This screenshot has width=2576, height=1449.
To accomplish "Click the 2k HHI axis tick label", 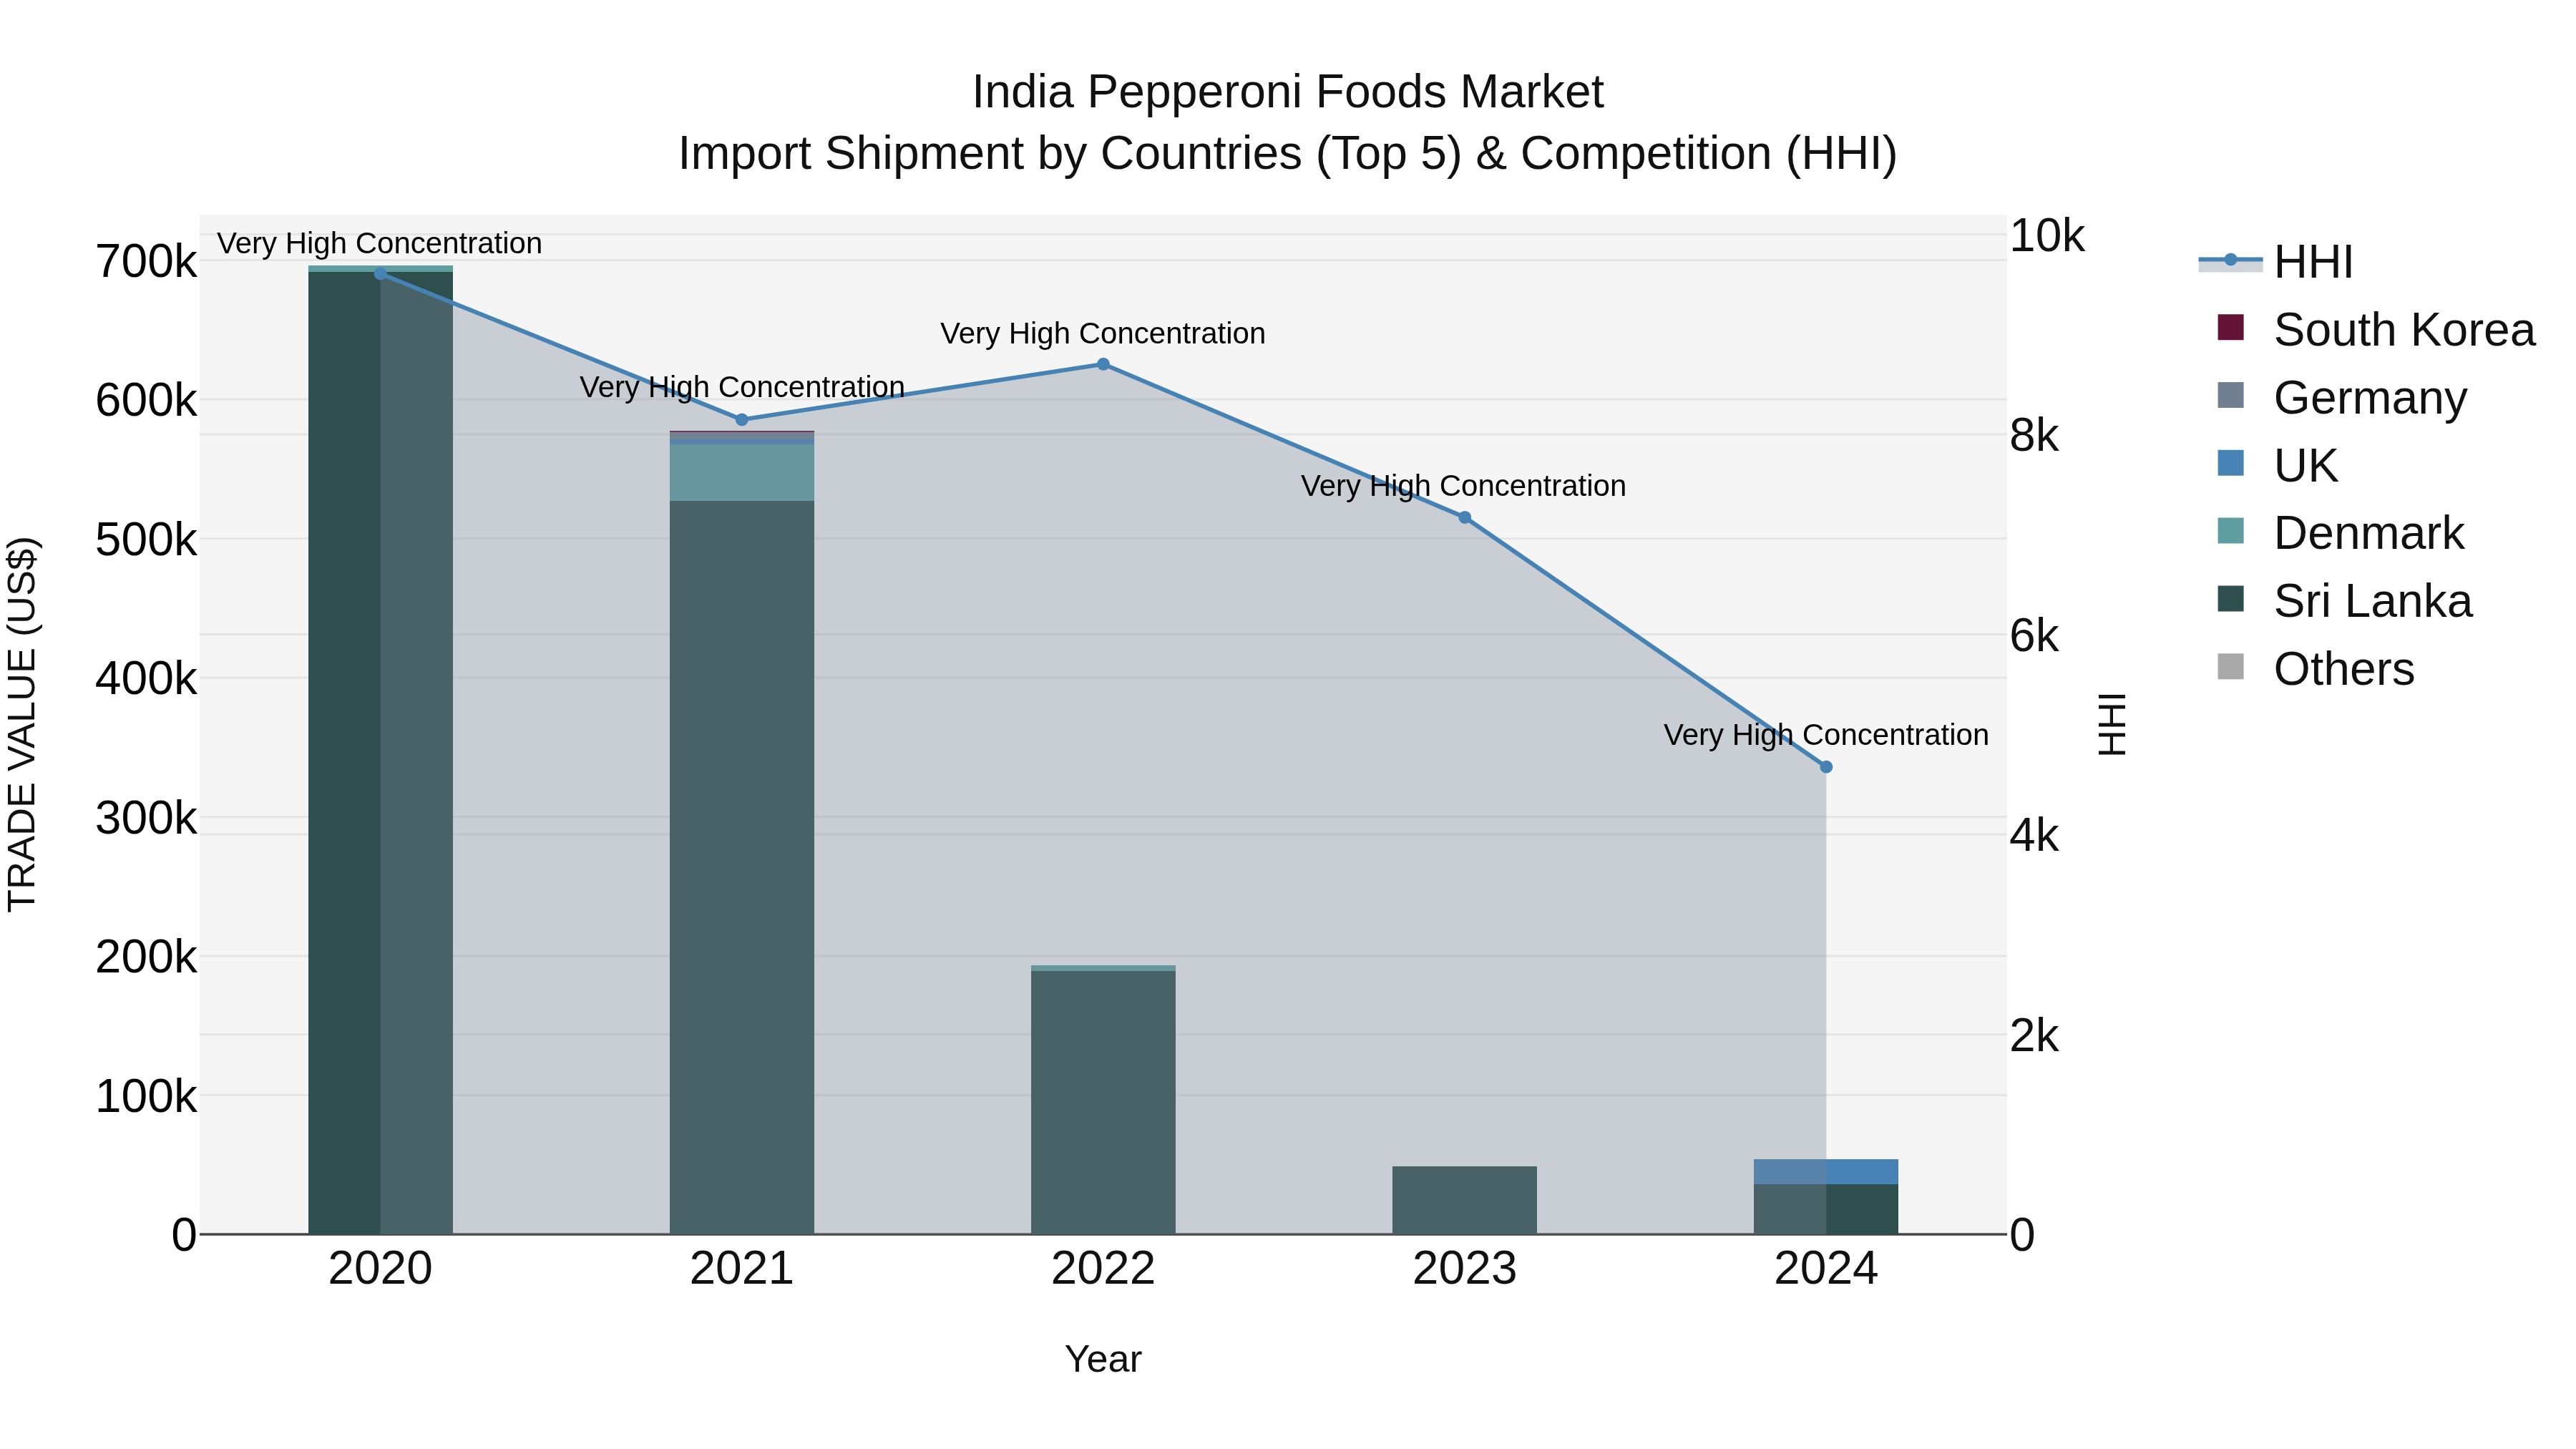I will click(2035, 1036).
